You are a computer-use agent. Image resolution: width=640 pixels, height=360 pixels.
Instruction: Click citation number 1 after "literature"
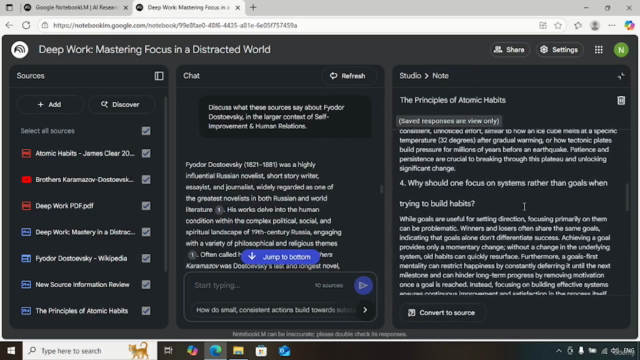click(x=219, y=210)
